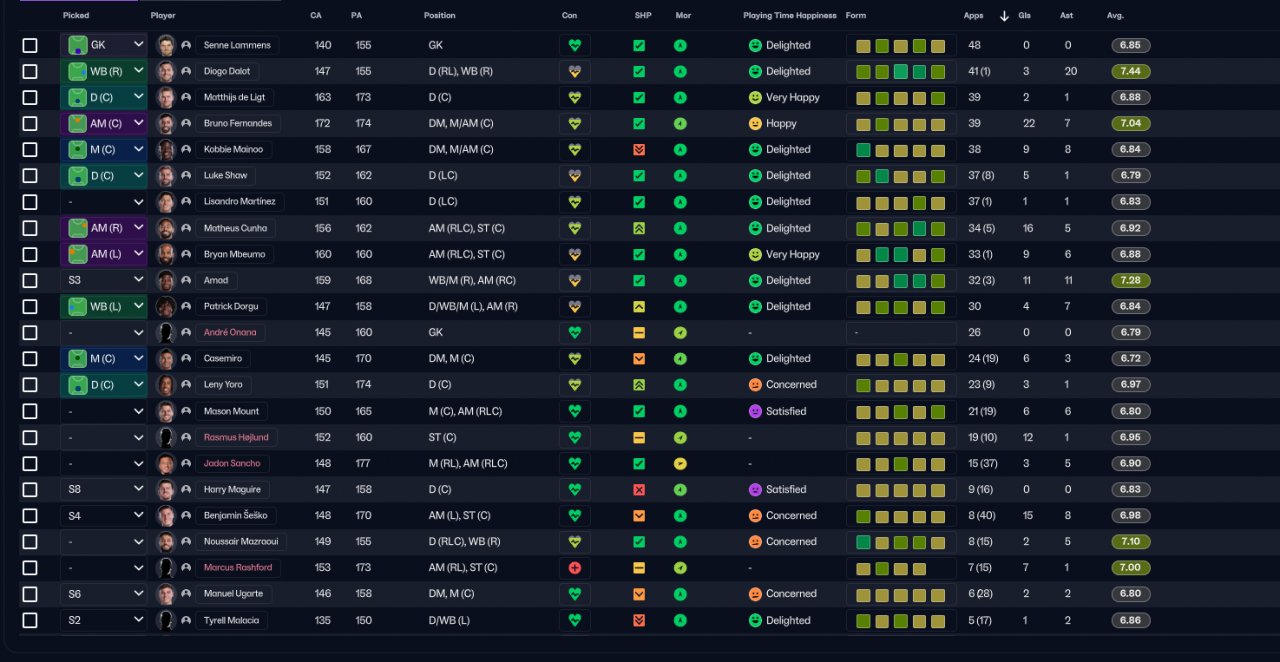The width and height of the screenshot is (1280, 662).
Task: Tick the checkbox for Harry Maguire
Action: click(x=30, y=489)
